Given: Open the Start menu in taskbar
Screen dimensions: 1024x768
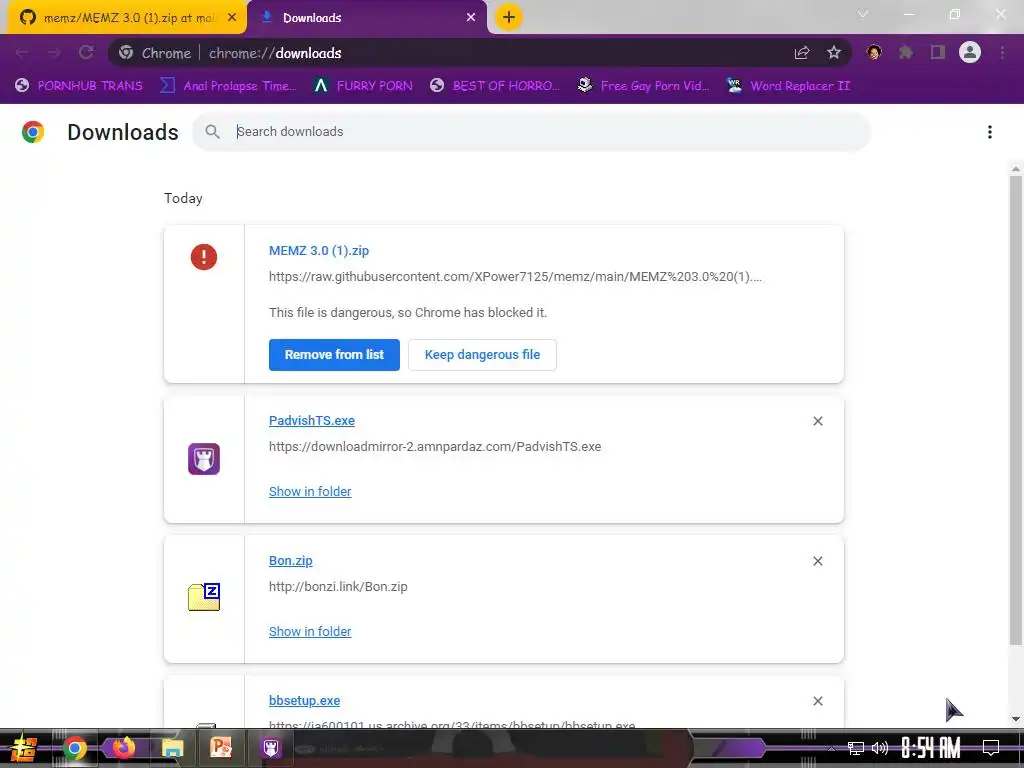Looking at the screenshot, I should pyautogui.click(x=24, y=748).
